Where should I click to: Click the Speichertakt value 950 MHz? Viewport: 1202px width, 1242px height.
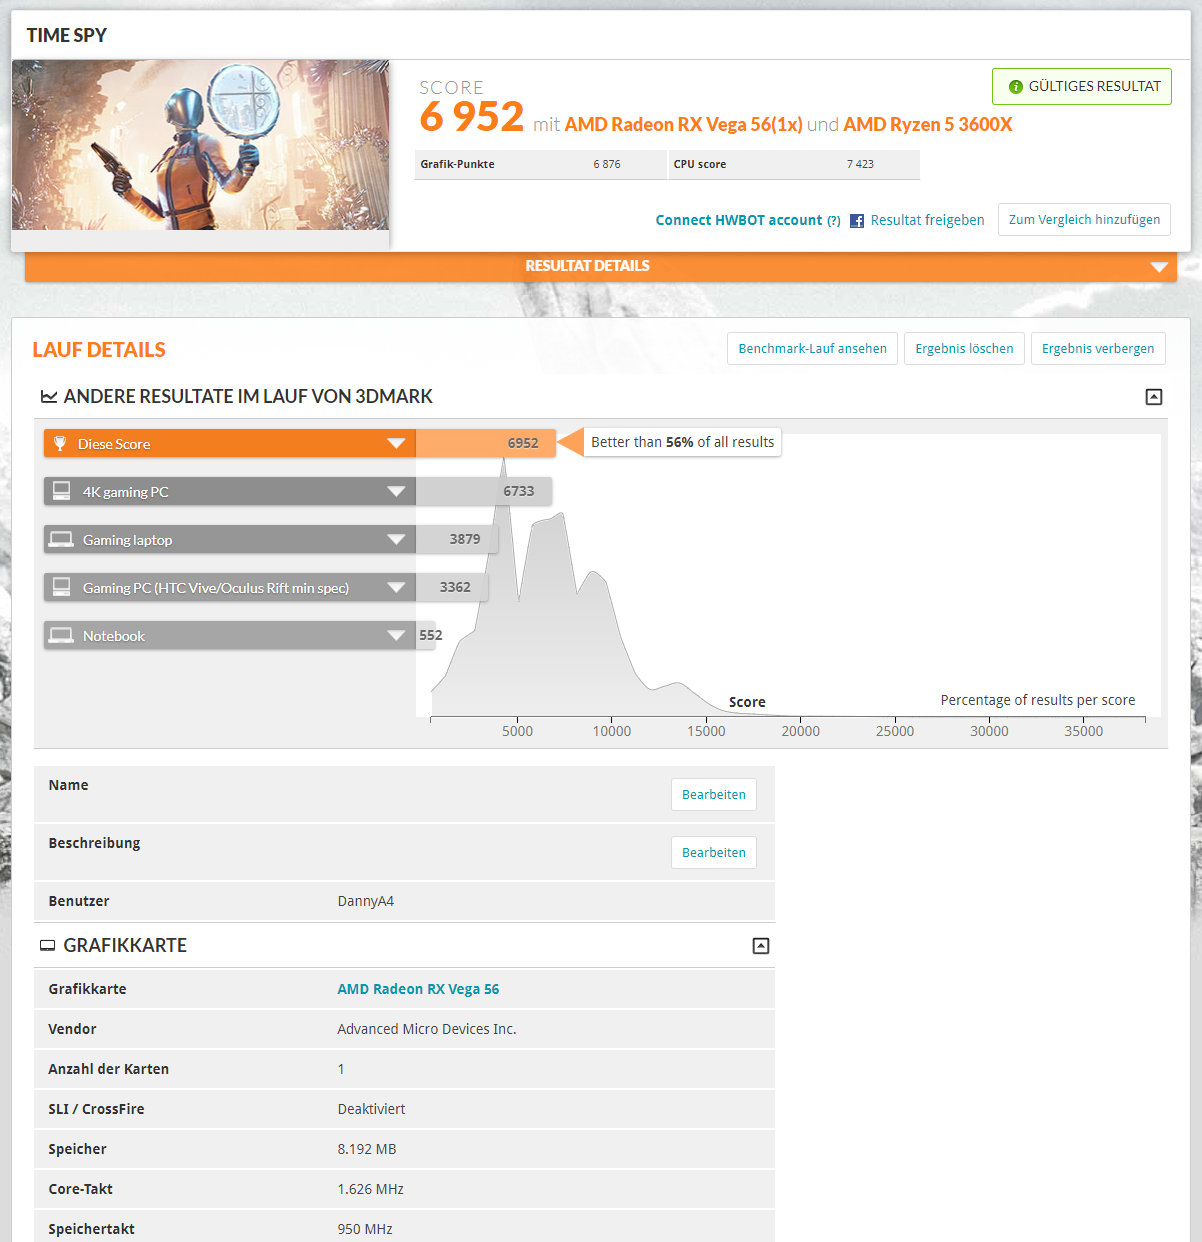point(365,1229)
